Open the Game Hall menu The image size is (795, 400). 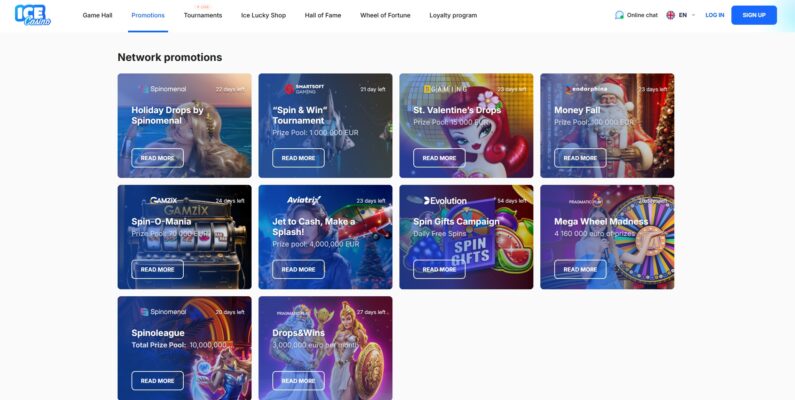(x=97, y=15)
